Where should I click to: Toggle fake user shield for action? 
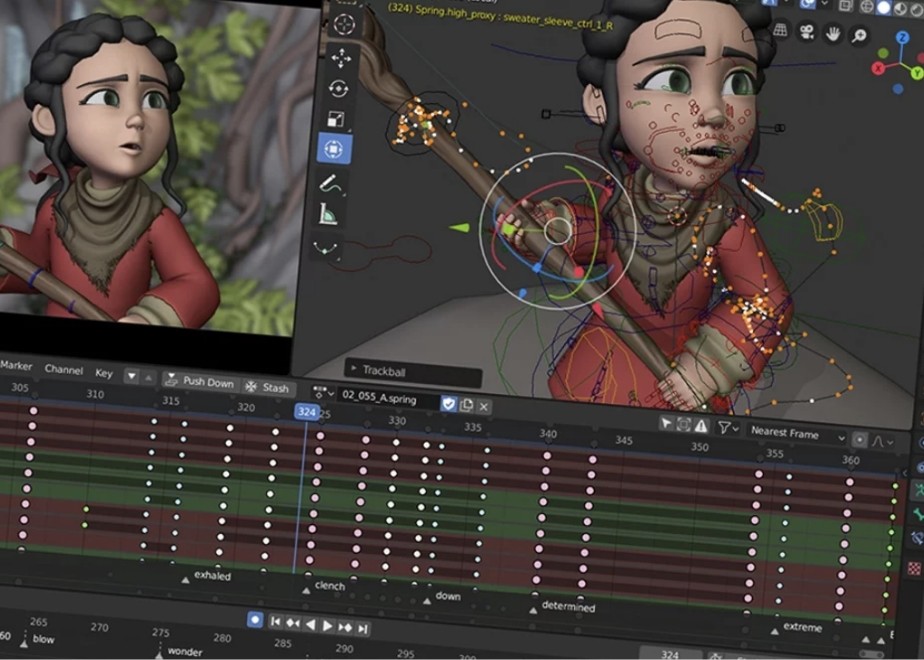tap(449, 403)
